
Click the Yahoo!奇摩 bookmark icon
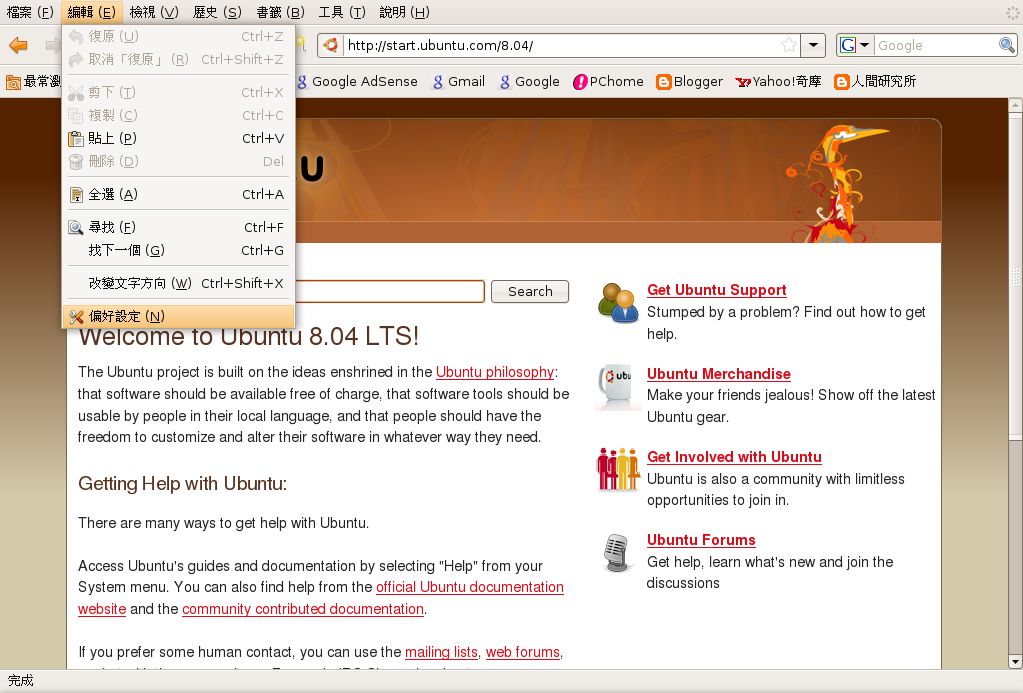742,82
